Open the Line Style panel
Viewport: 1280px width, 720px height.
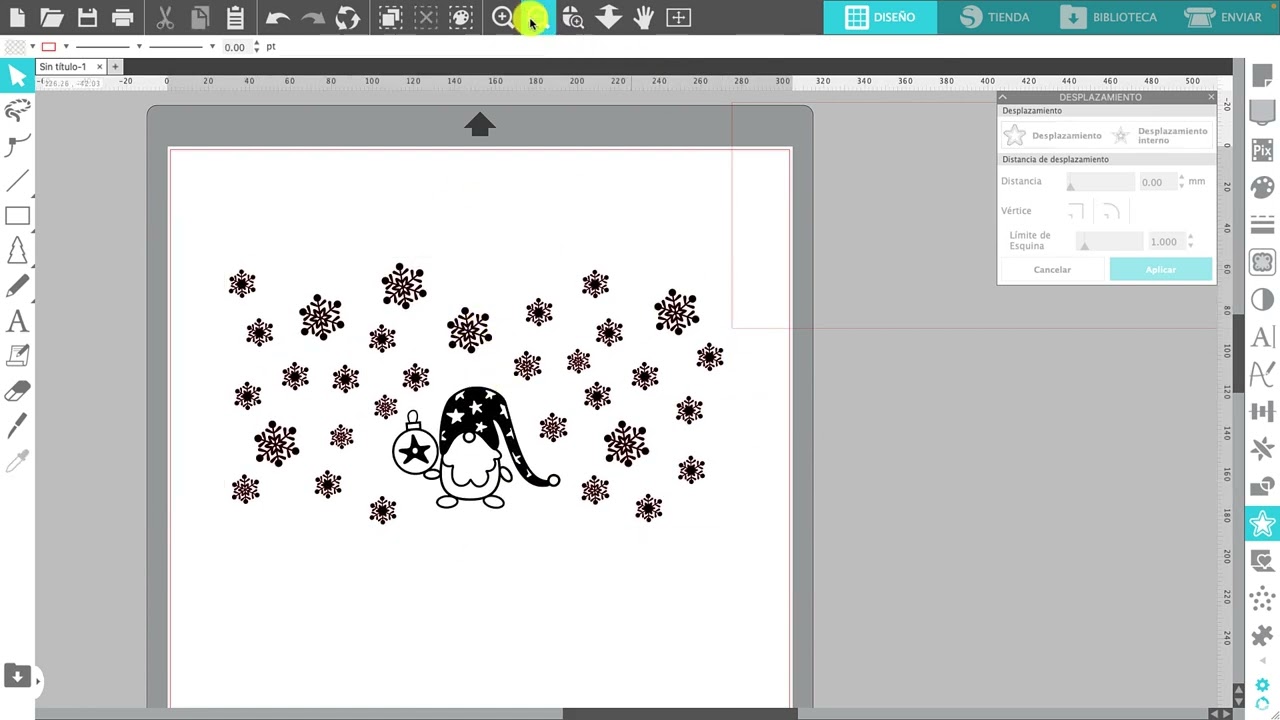click(x=1262, y=226)
